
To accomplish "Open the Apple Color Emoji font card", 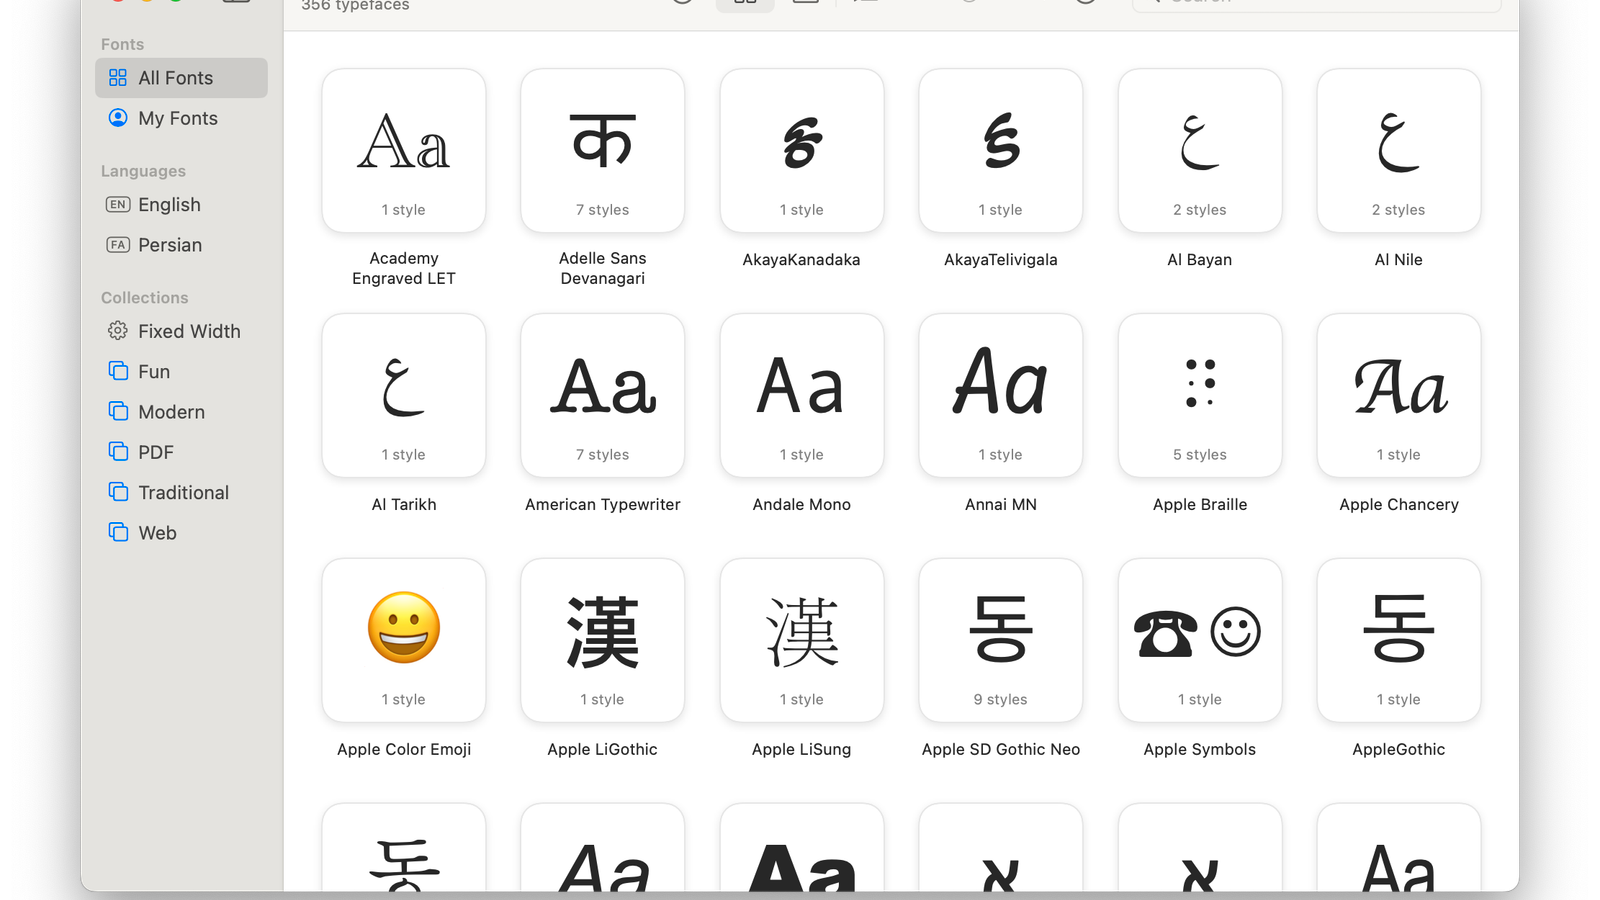I will click(x=403, y=640).
